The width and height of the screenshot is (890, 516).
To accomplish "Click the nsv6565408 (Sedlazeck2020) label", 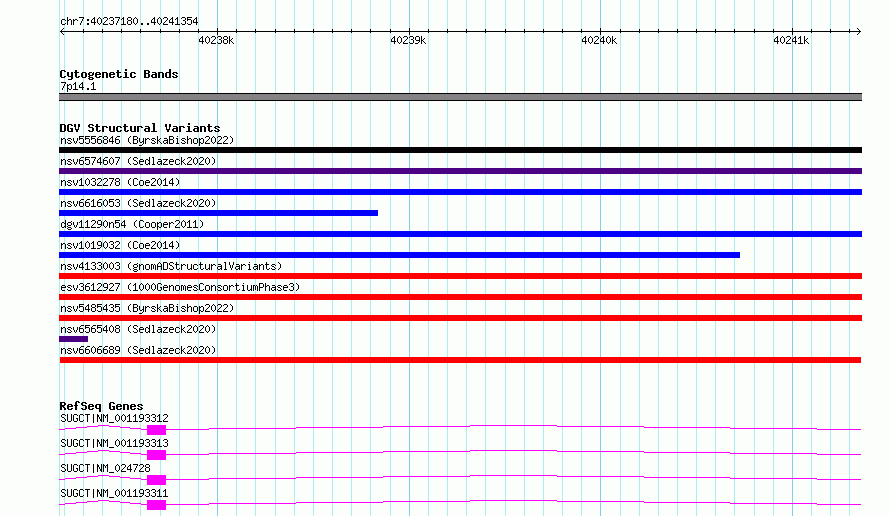I will coord(138,329).
